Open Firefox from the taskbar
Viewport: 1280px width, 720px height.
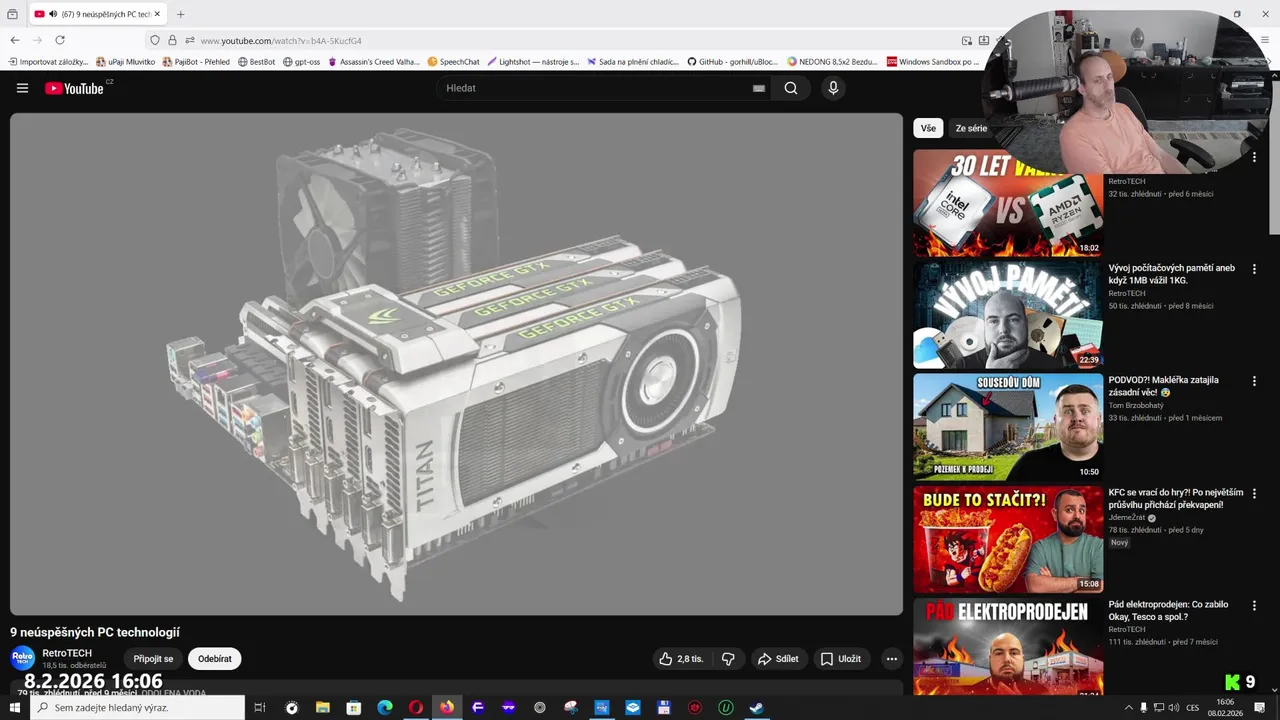(x=447, y=707)
